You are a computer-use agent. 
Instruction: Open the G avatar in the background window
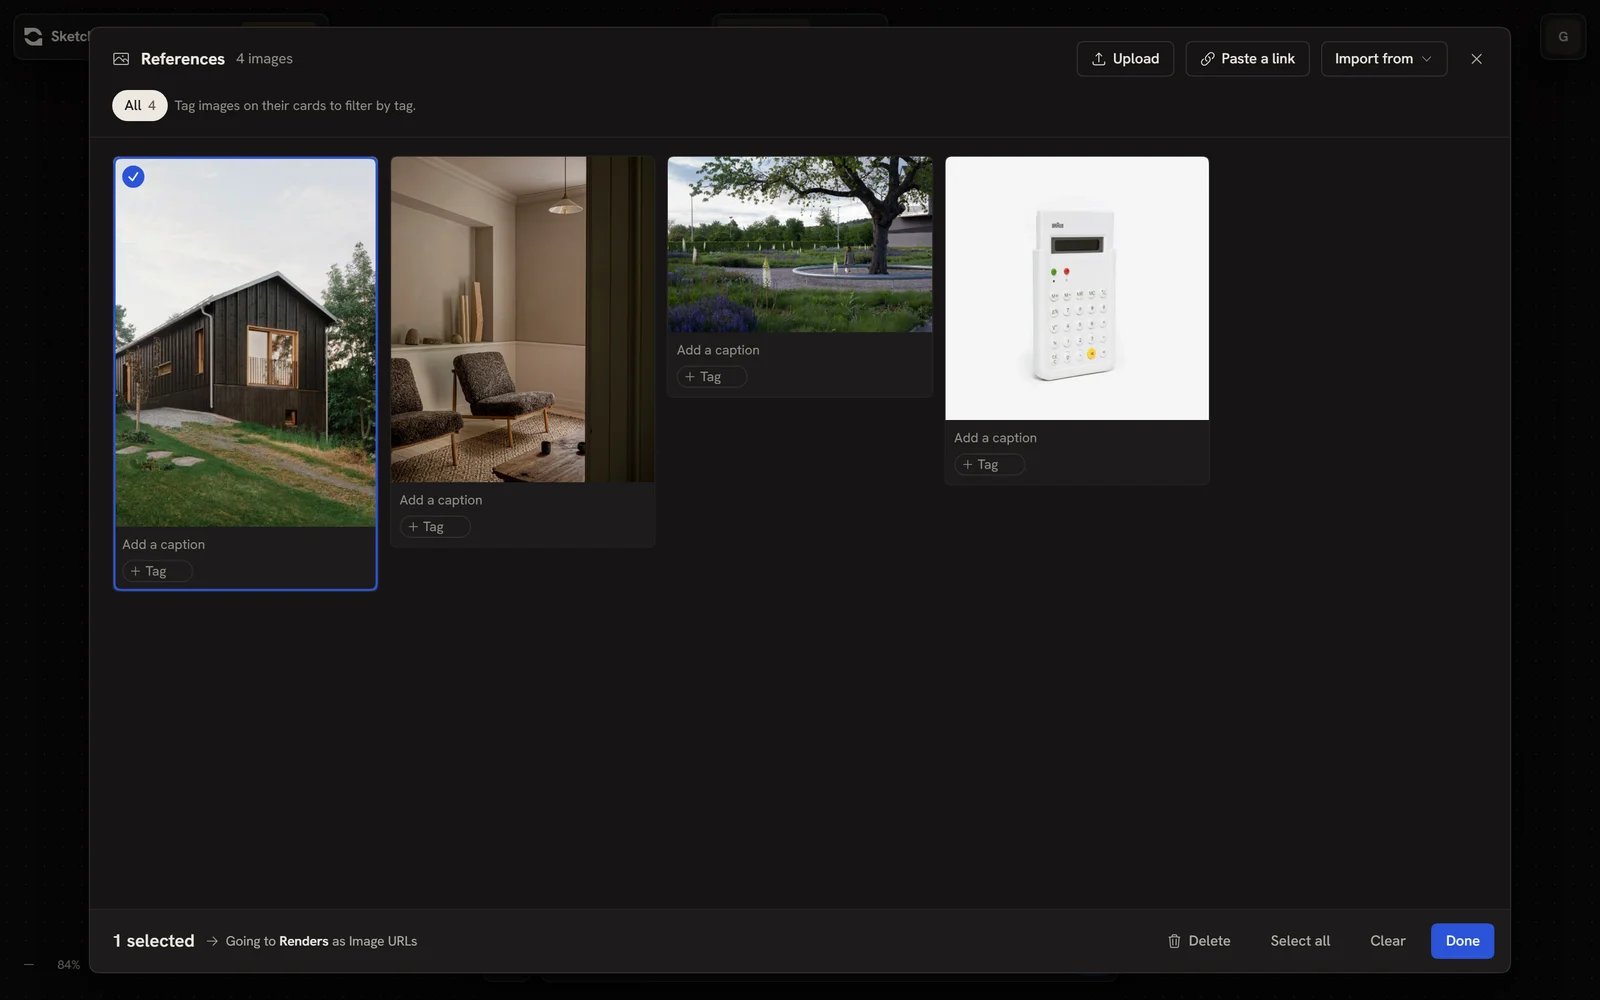point(1563,37)
